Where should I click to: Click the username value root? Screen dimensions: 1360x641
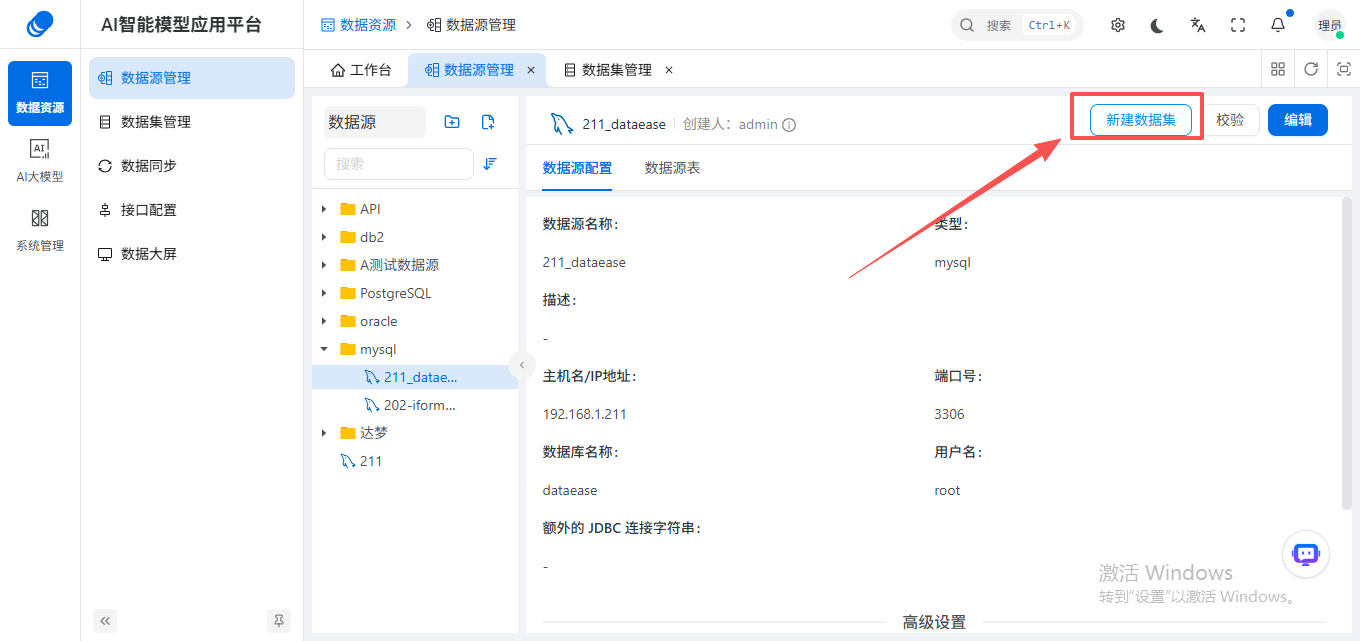947,490
